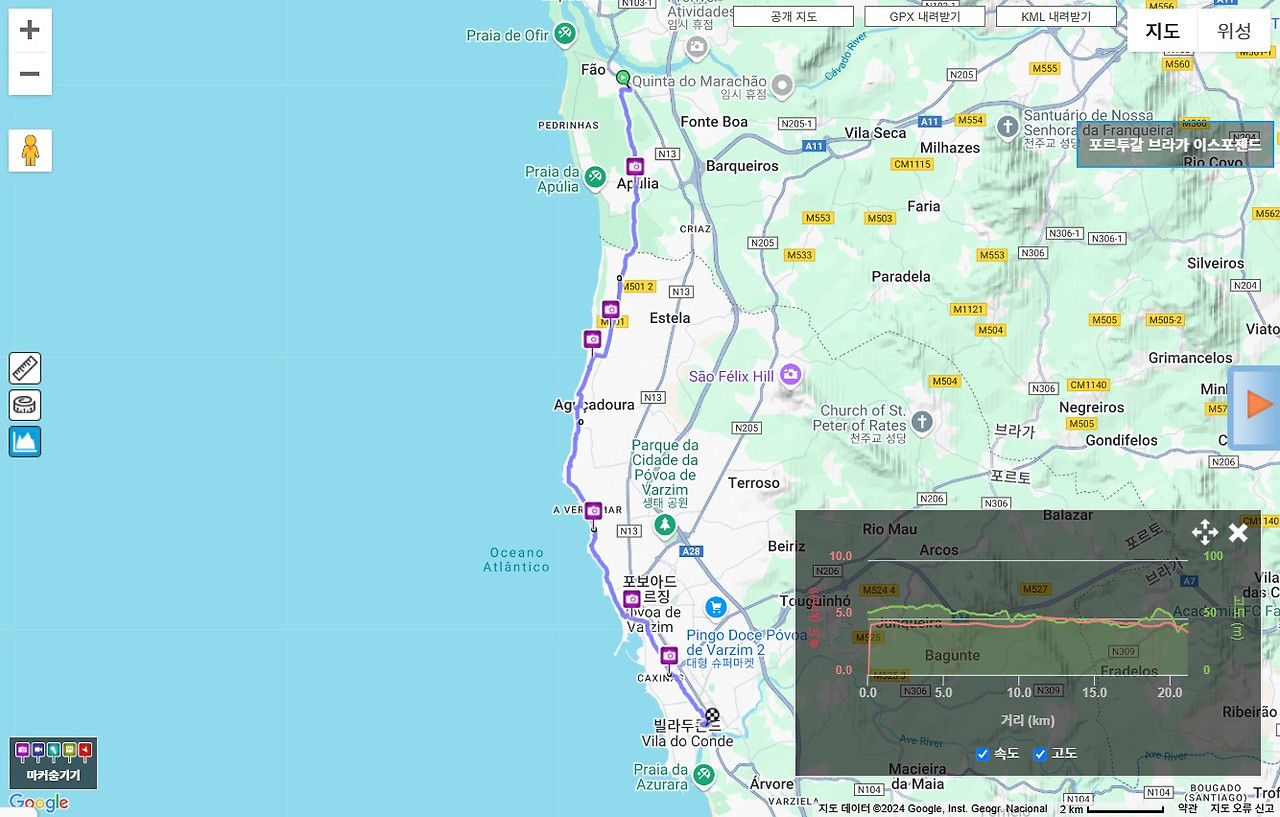Click the Santuário de Nossa Senhora church icon
1280x817 pixels.
click(1008, 127)
